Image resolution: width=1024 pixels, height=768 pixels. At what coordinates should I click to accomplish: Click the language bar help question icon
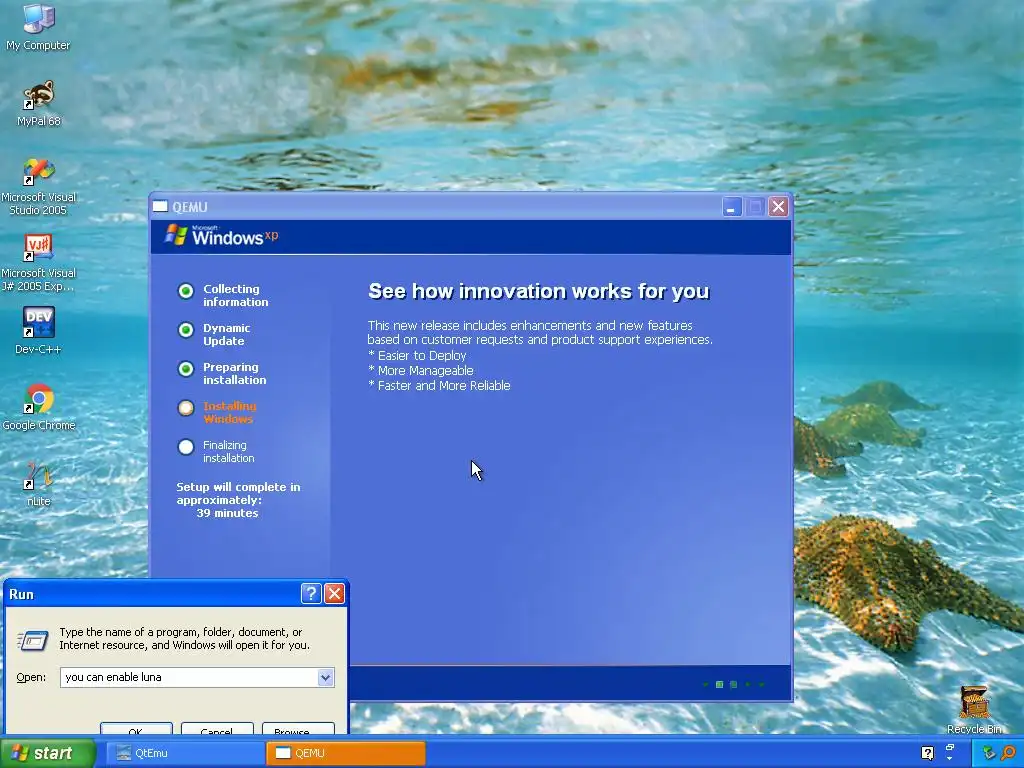click(x=927, y=753)
